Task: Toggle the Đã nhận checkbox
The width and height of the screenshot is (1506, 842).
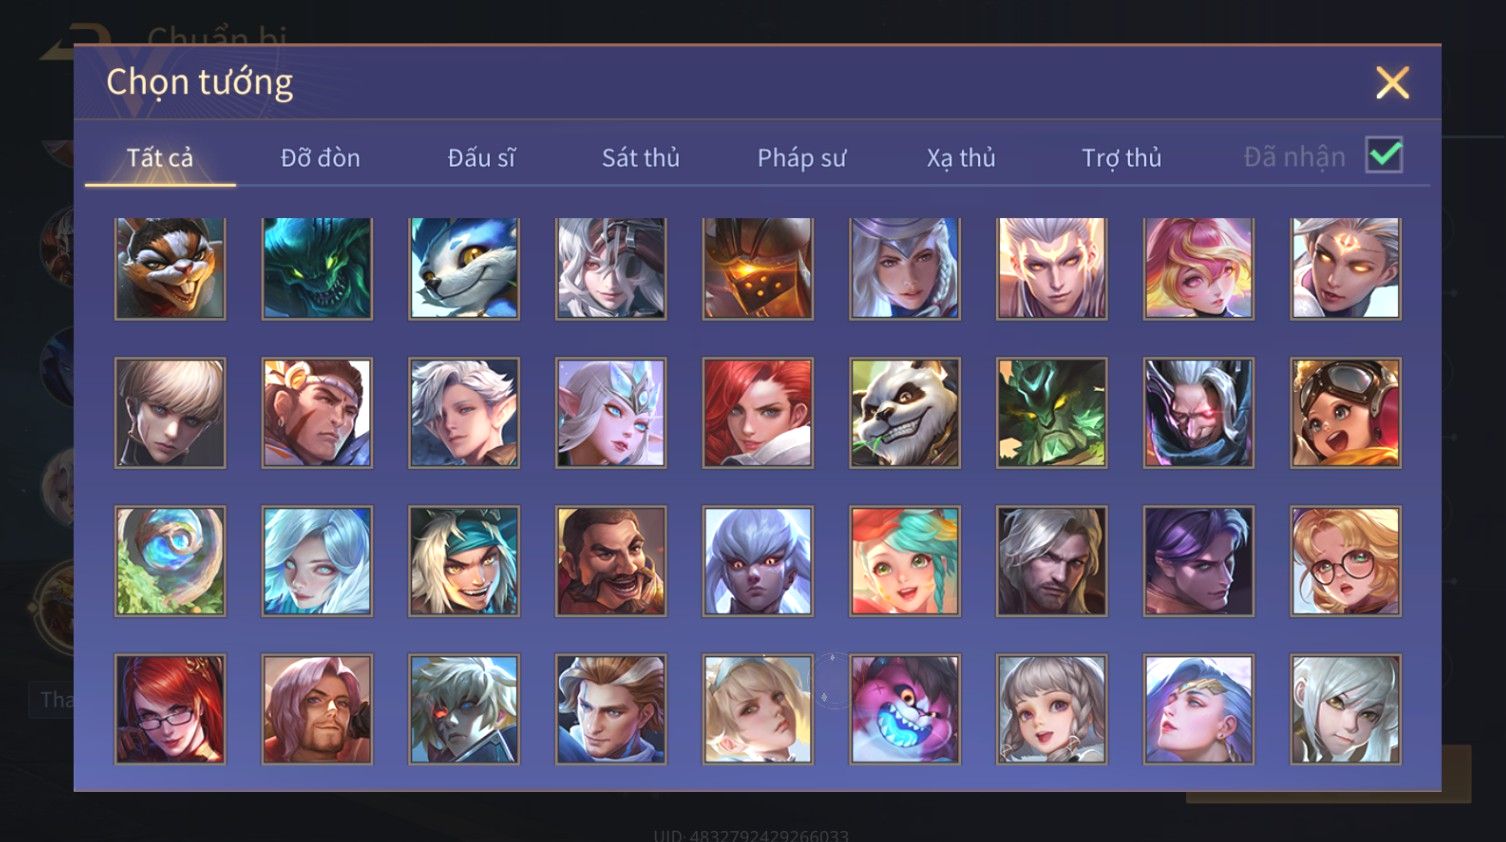Action: click(1384, 156)
